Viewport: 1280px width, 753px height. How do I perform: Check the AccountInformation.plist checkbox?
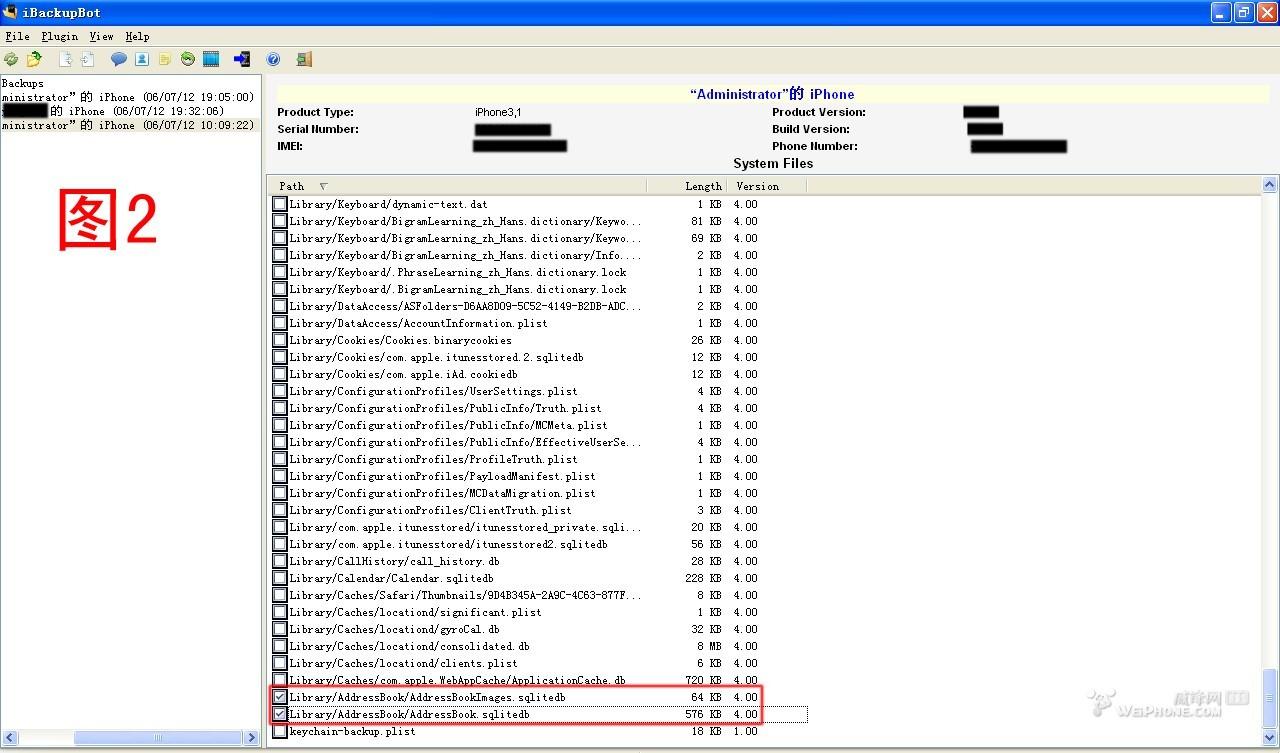point(280,323)
